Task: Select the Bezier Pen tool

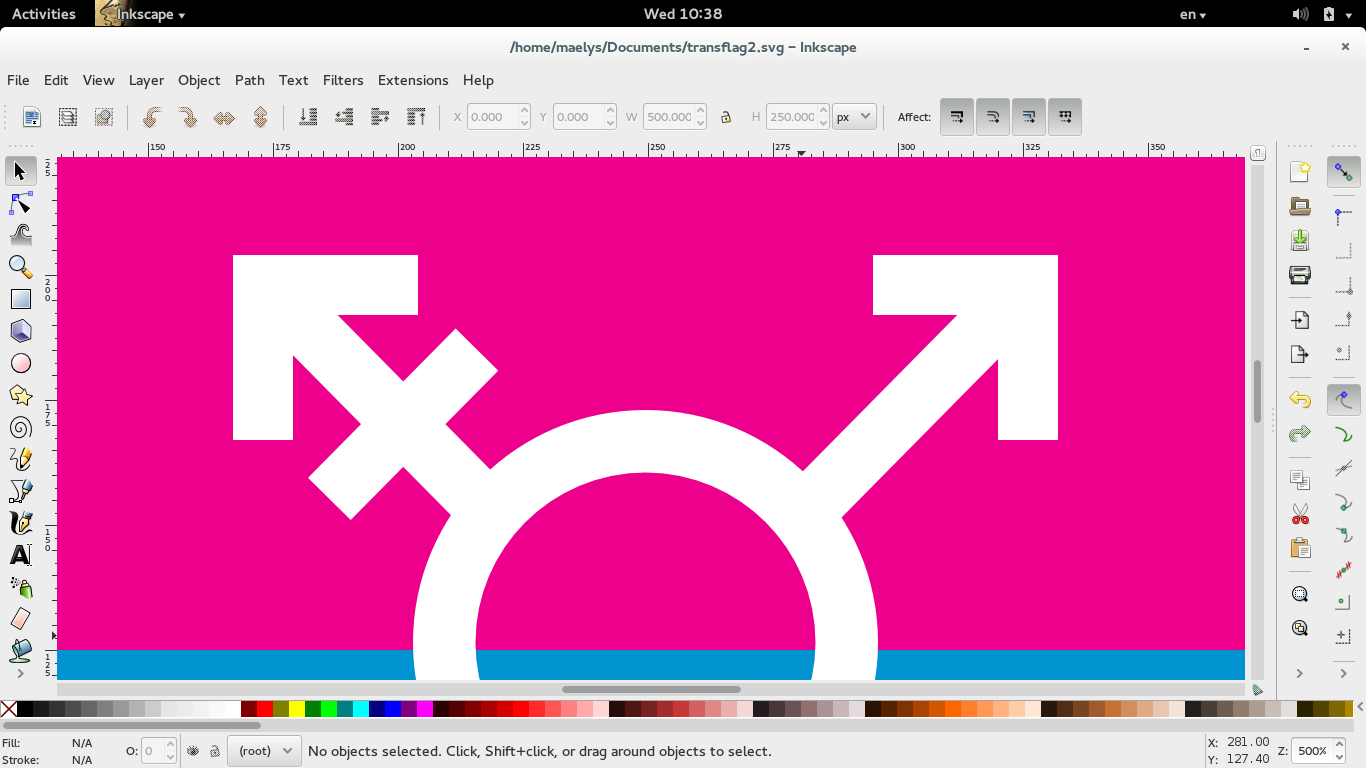Action: [20, 491]
